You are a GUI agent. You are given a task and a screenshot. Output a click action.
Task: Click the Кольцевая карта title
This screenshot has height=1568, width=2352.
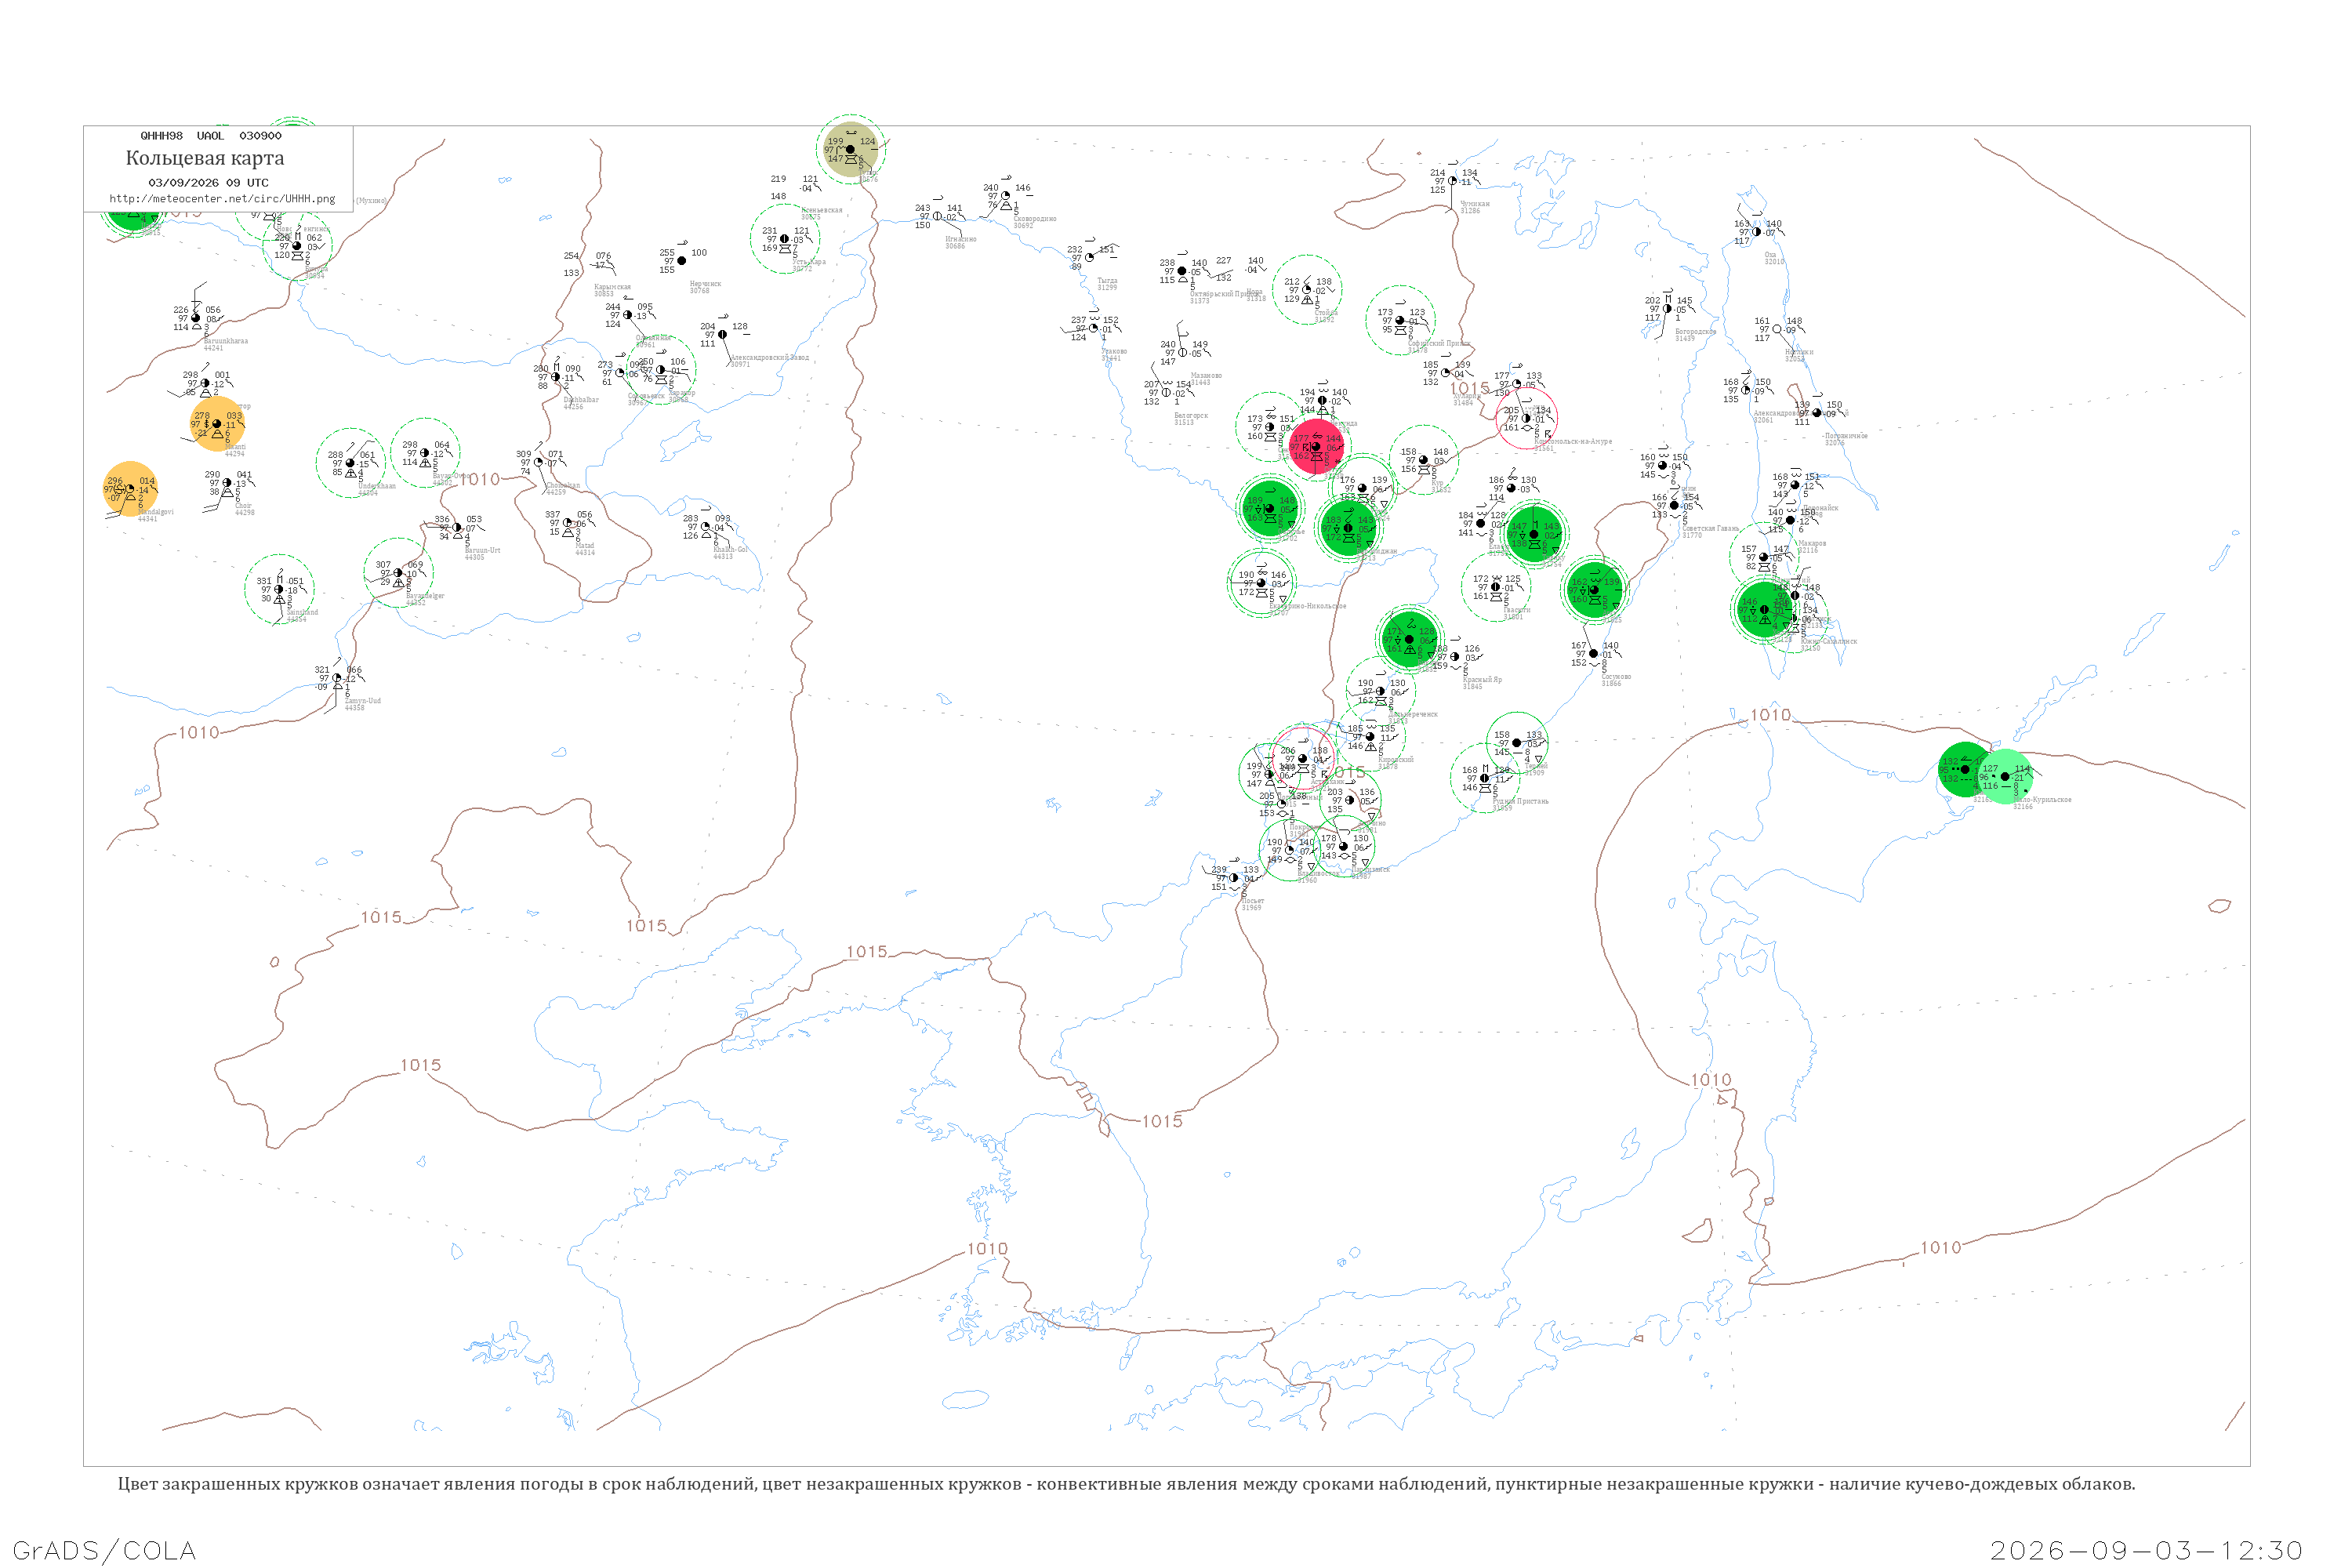coord(205,158)
